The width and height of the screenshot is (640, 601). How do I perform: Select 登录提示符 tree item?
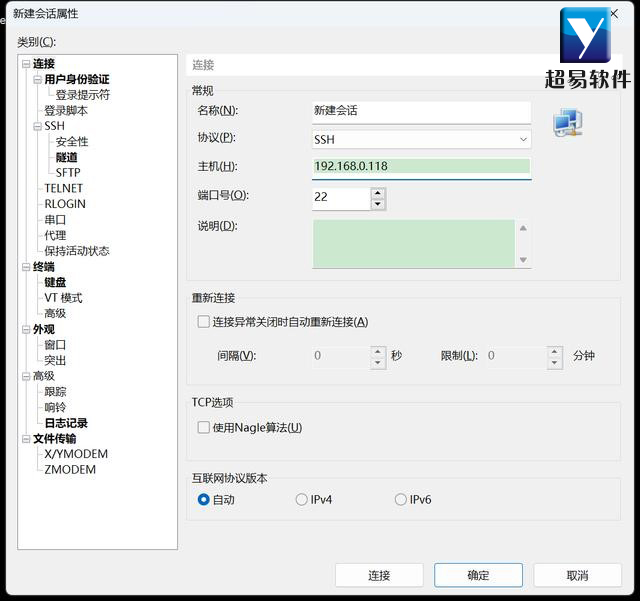click(83, 95)
